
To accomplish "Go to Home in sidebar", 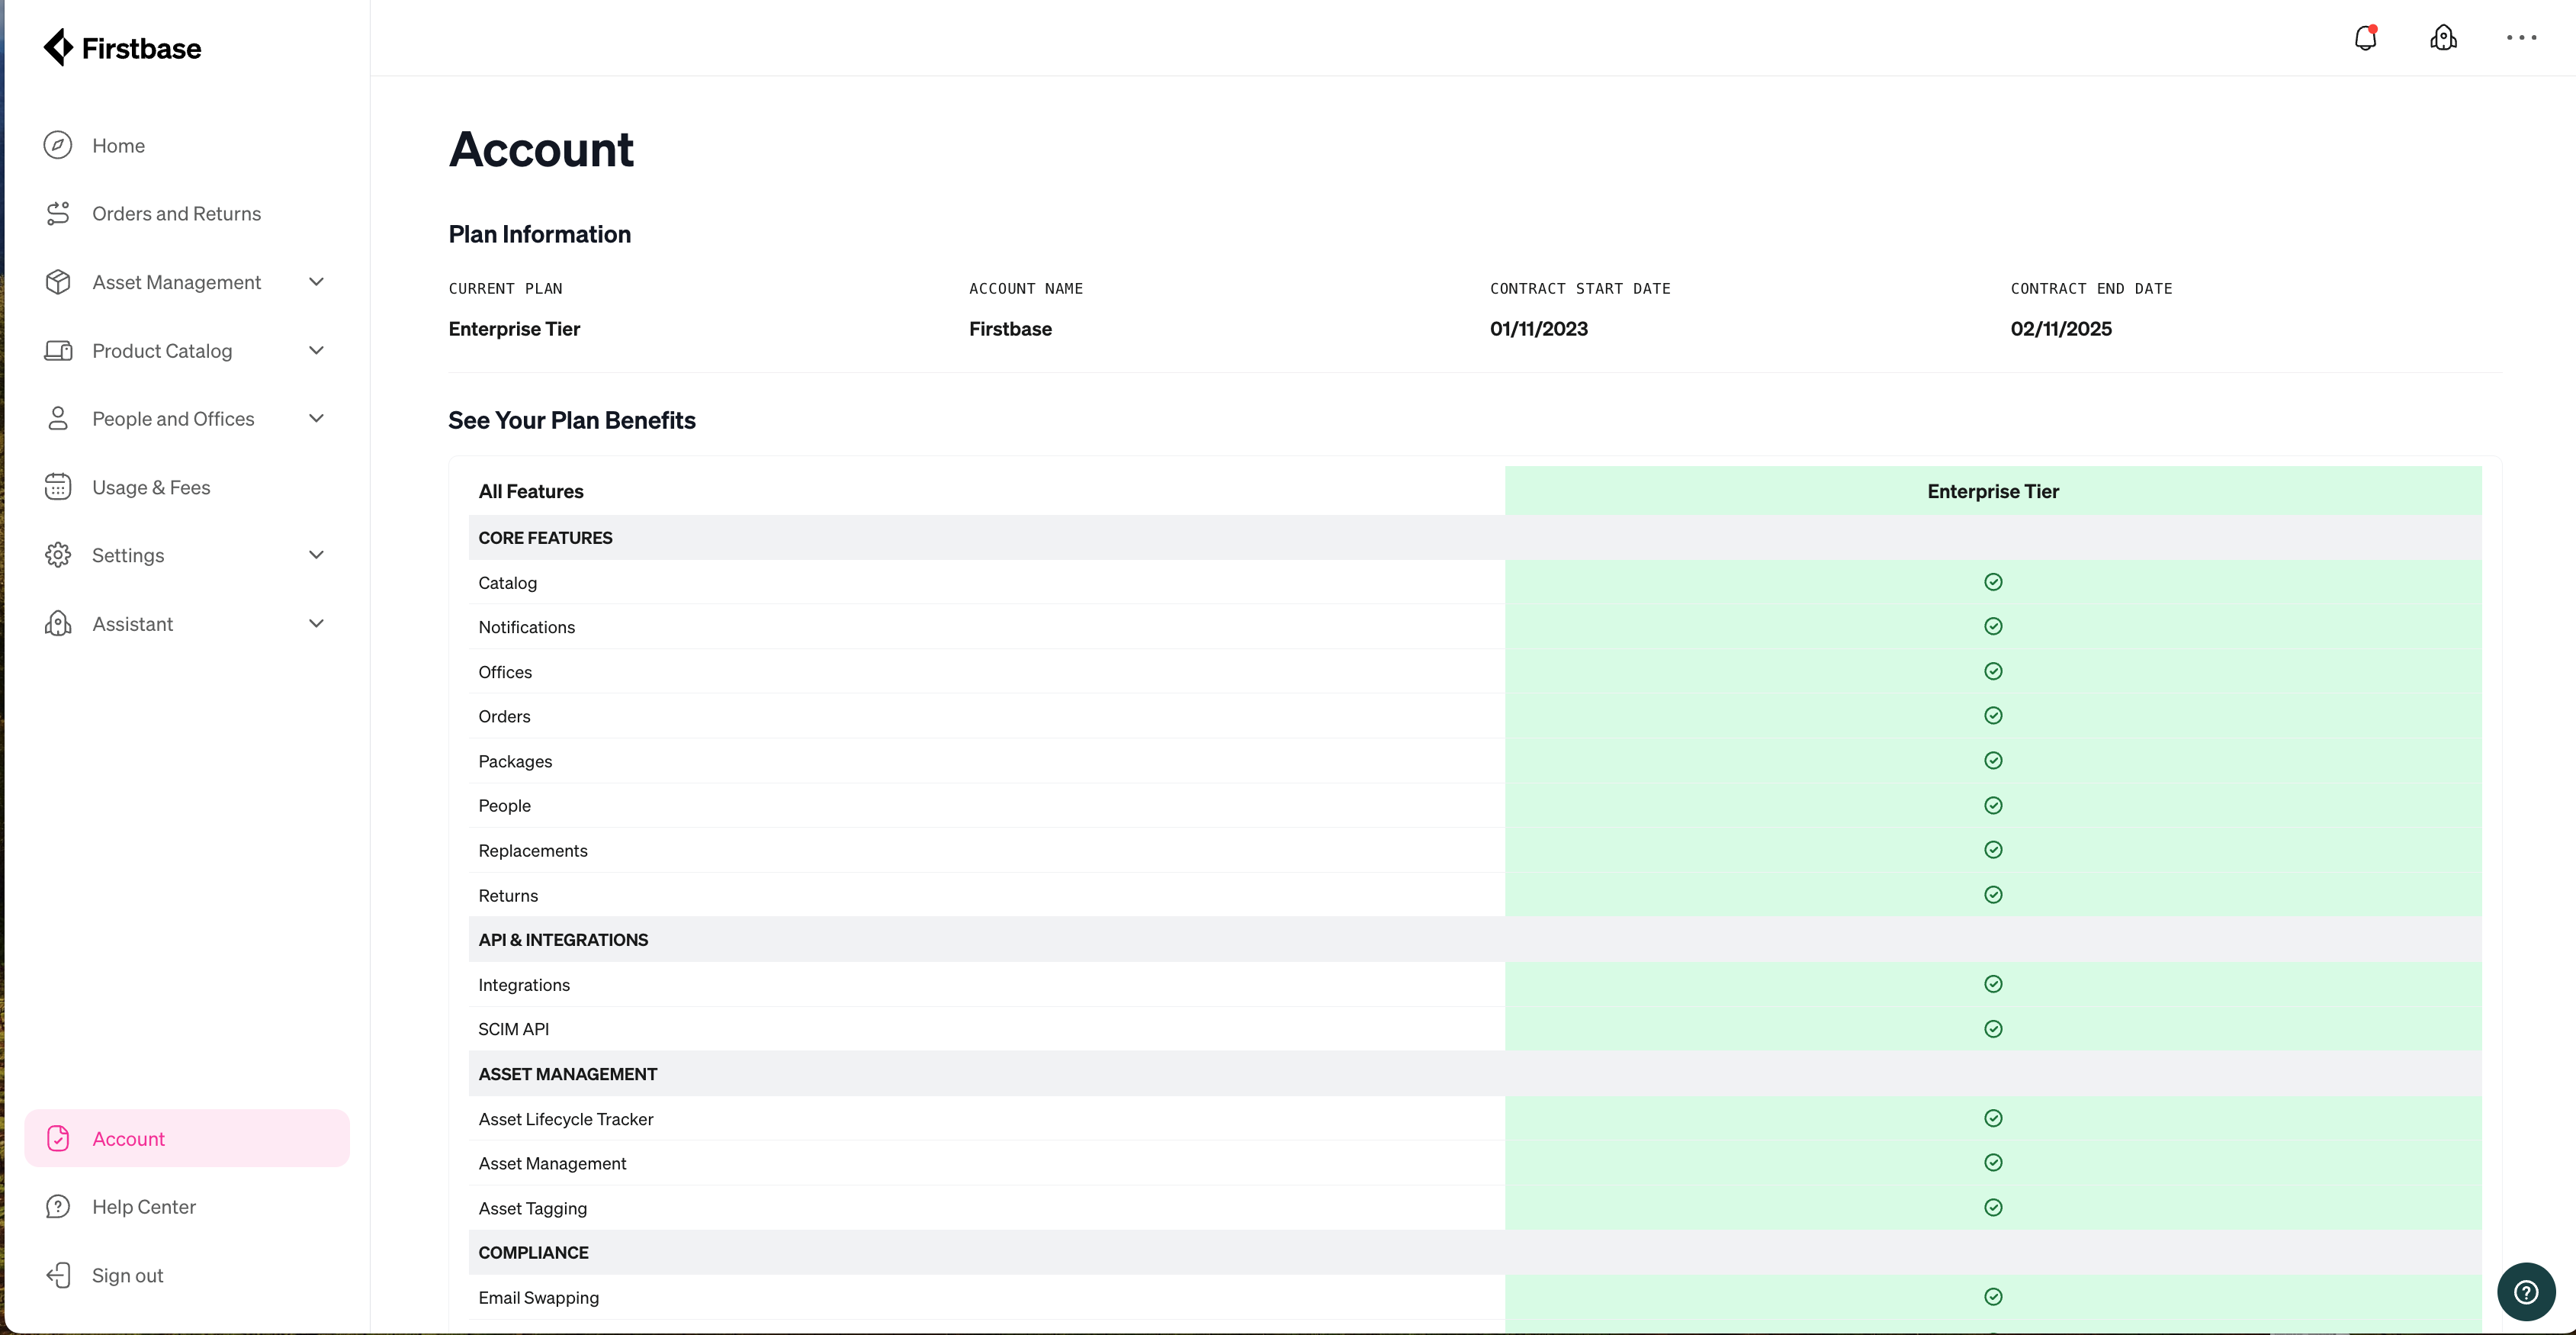I will [x=118, y=146].
